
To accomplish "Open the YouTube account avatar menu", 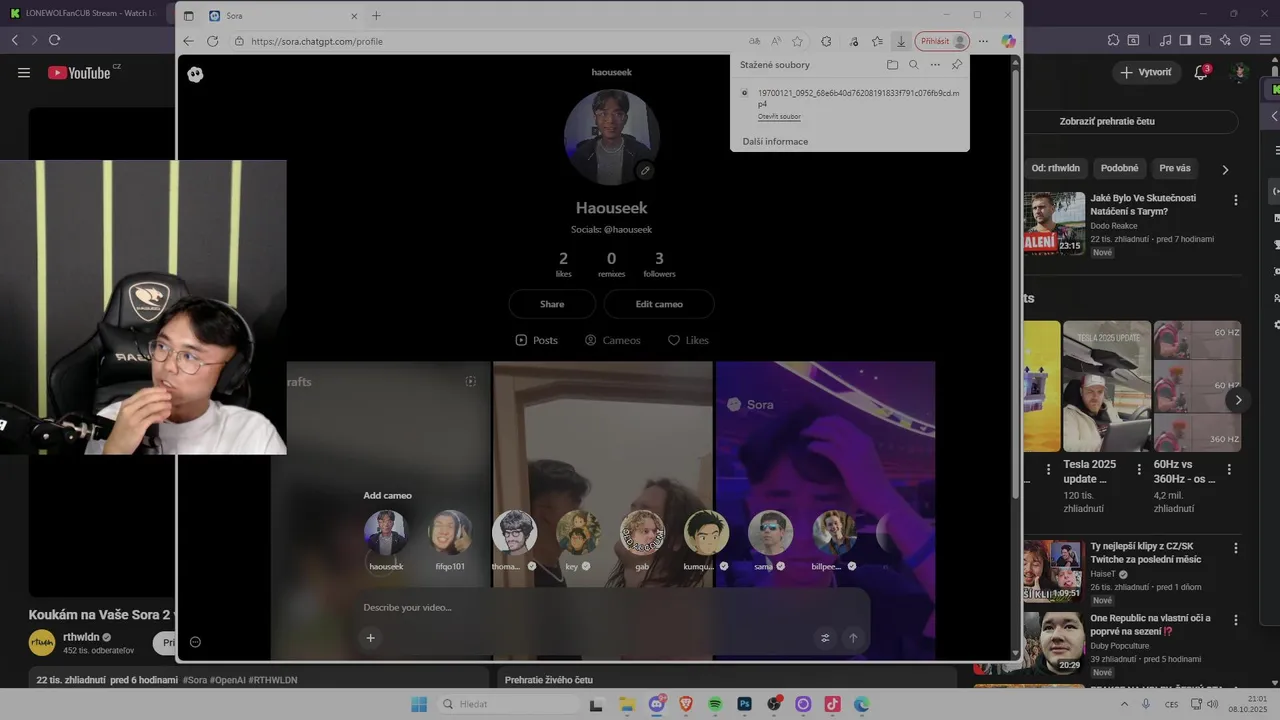I will (x=1240, y=72).
